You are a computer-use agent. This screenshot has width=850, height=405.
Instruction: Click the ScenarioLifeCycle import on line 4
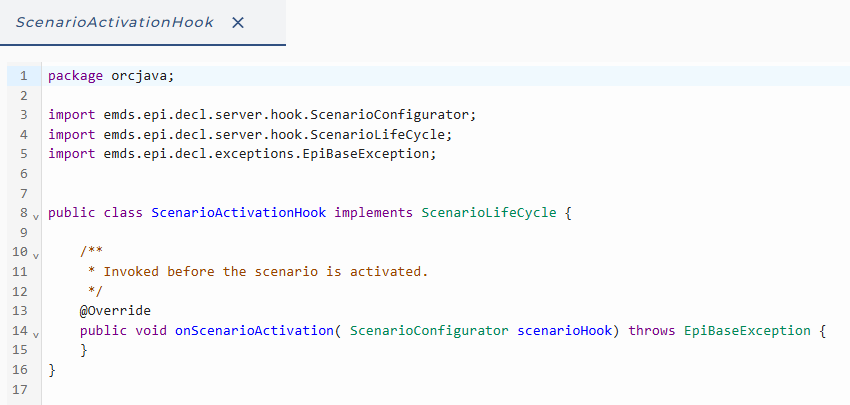pyautogui.click(x=250, y=134)
